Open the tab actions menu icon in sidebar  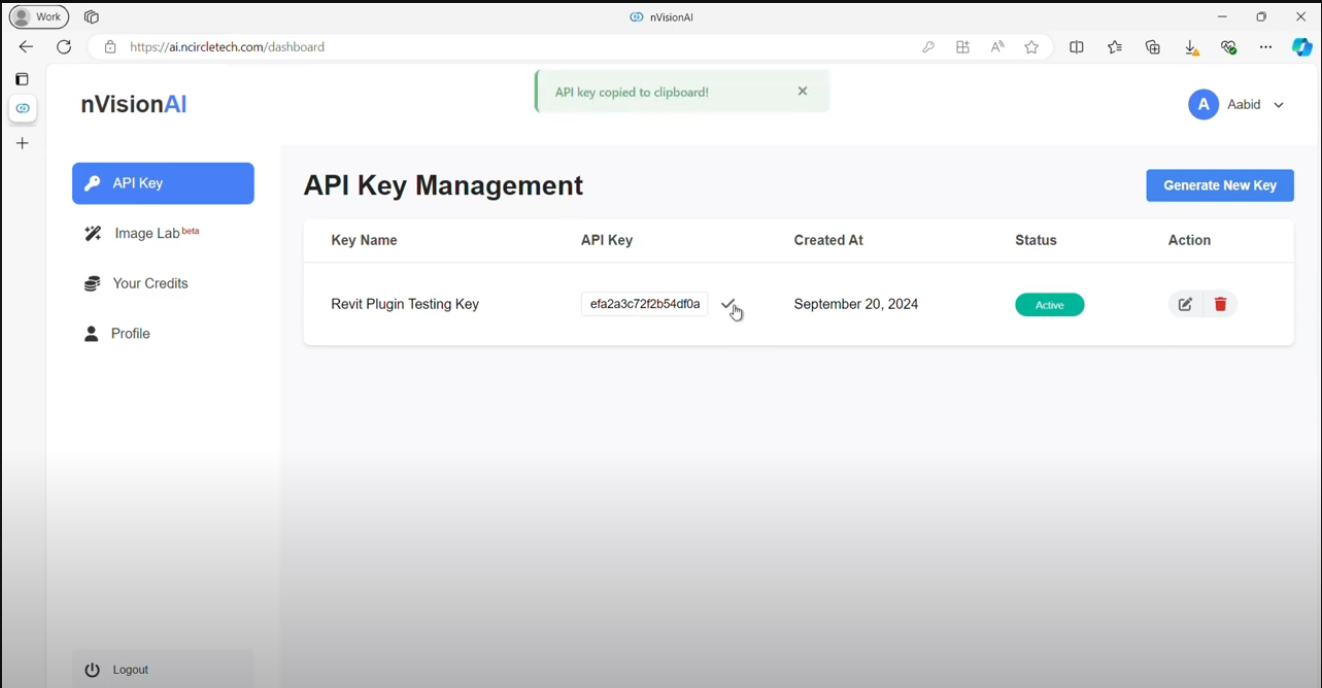point(22,79)
